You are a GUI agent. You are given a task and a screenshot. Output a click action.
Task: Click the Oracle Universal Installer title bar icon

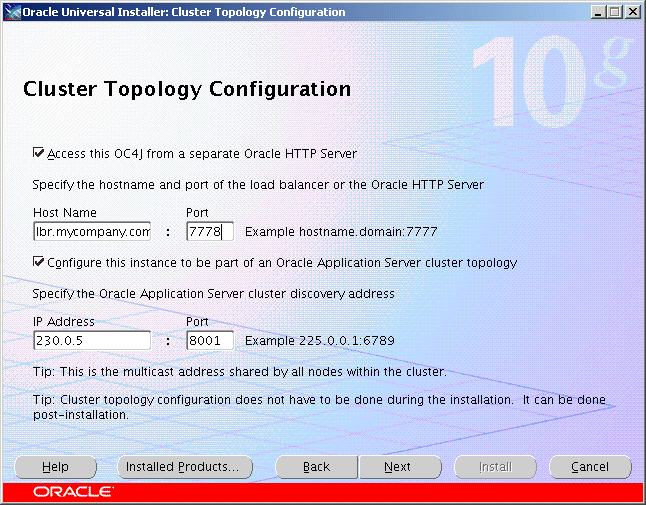pyautogui.click(x=12, y=12)
